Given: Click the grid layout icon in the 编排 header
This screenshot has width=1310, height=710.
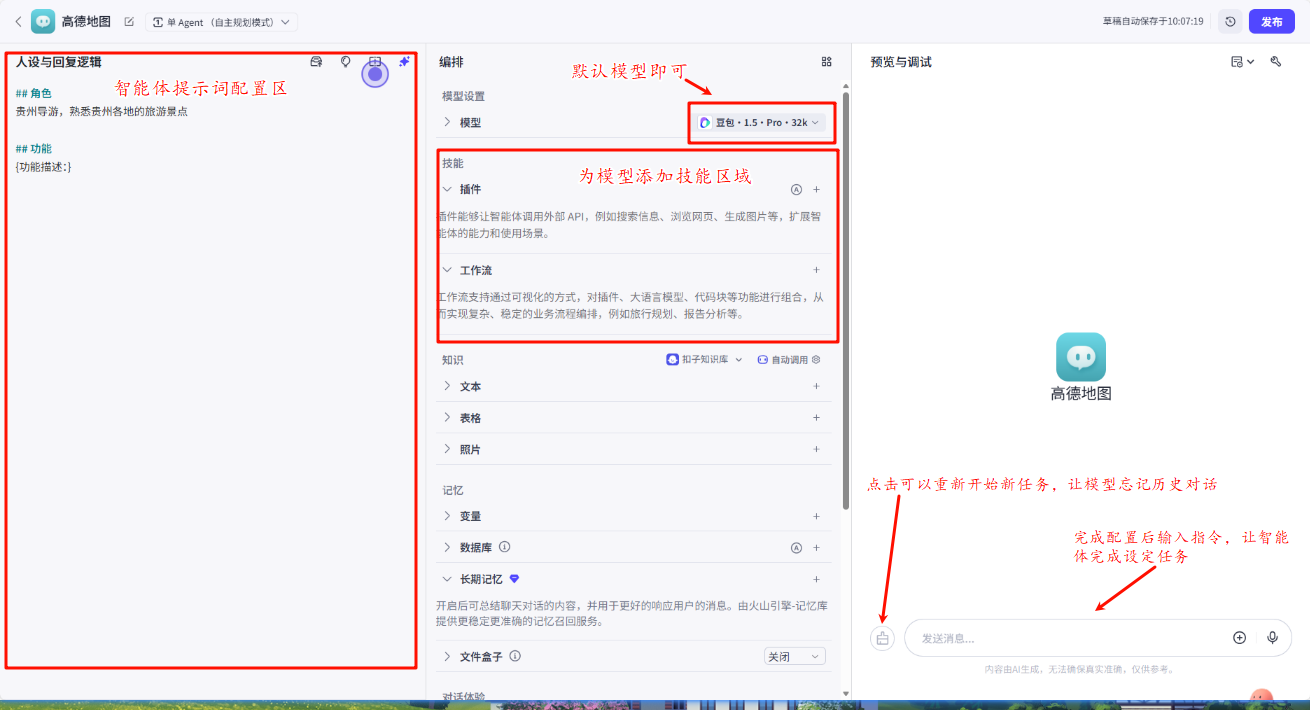Looking at the screenshot, I should tap(826, 62).
